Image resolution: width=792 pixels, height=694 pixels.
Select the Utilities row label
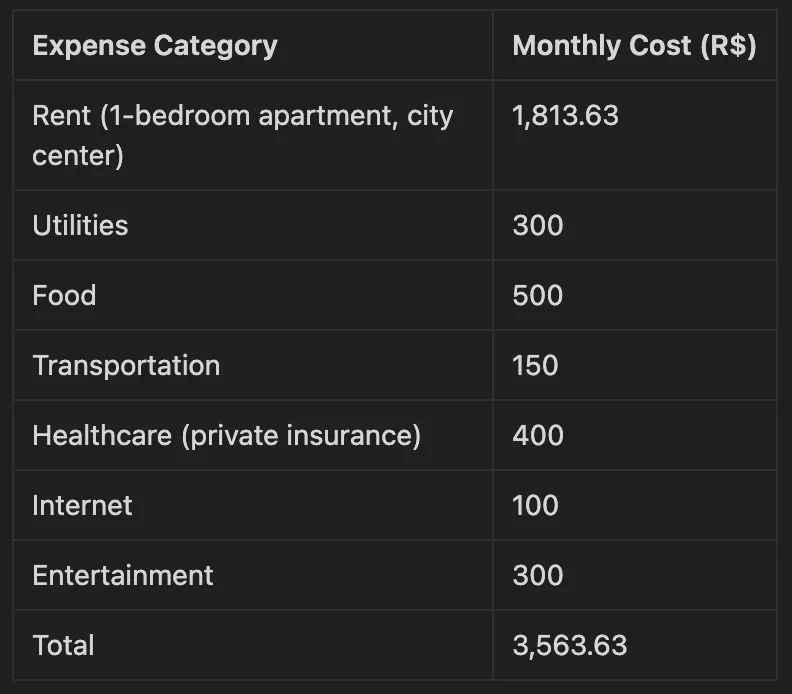click(x=80, y=225)
